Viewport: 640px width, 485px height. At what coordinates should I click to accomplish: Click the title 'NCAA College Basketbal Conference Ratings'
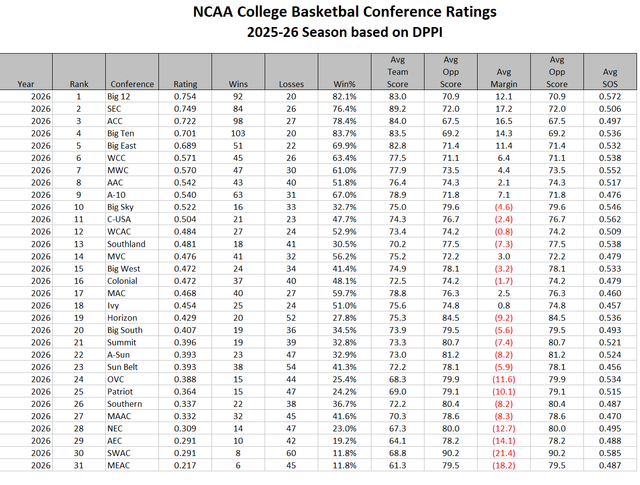point(318,13)
